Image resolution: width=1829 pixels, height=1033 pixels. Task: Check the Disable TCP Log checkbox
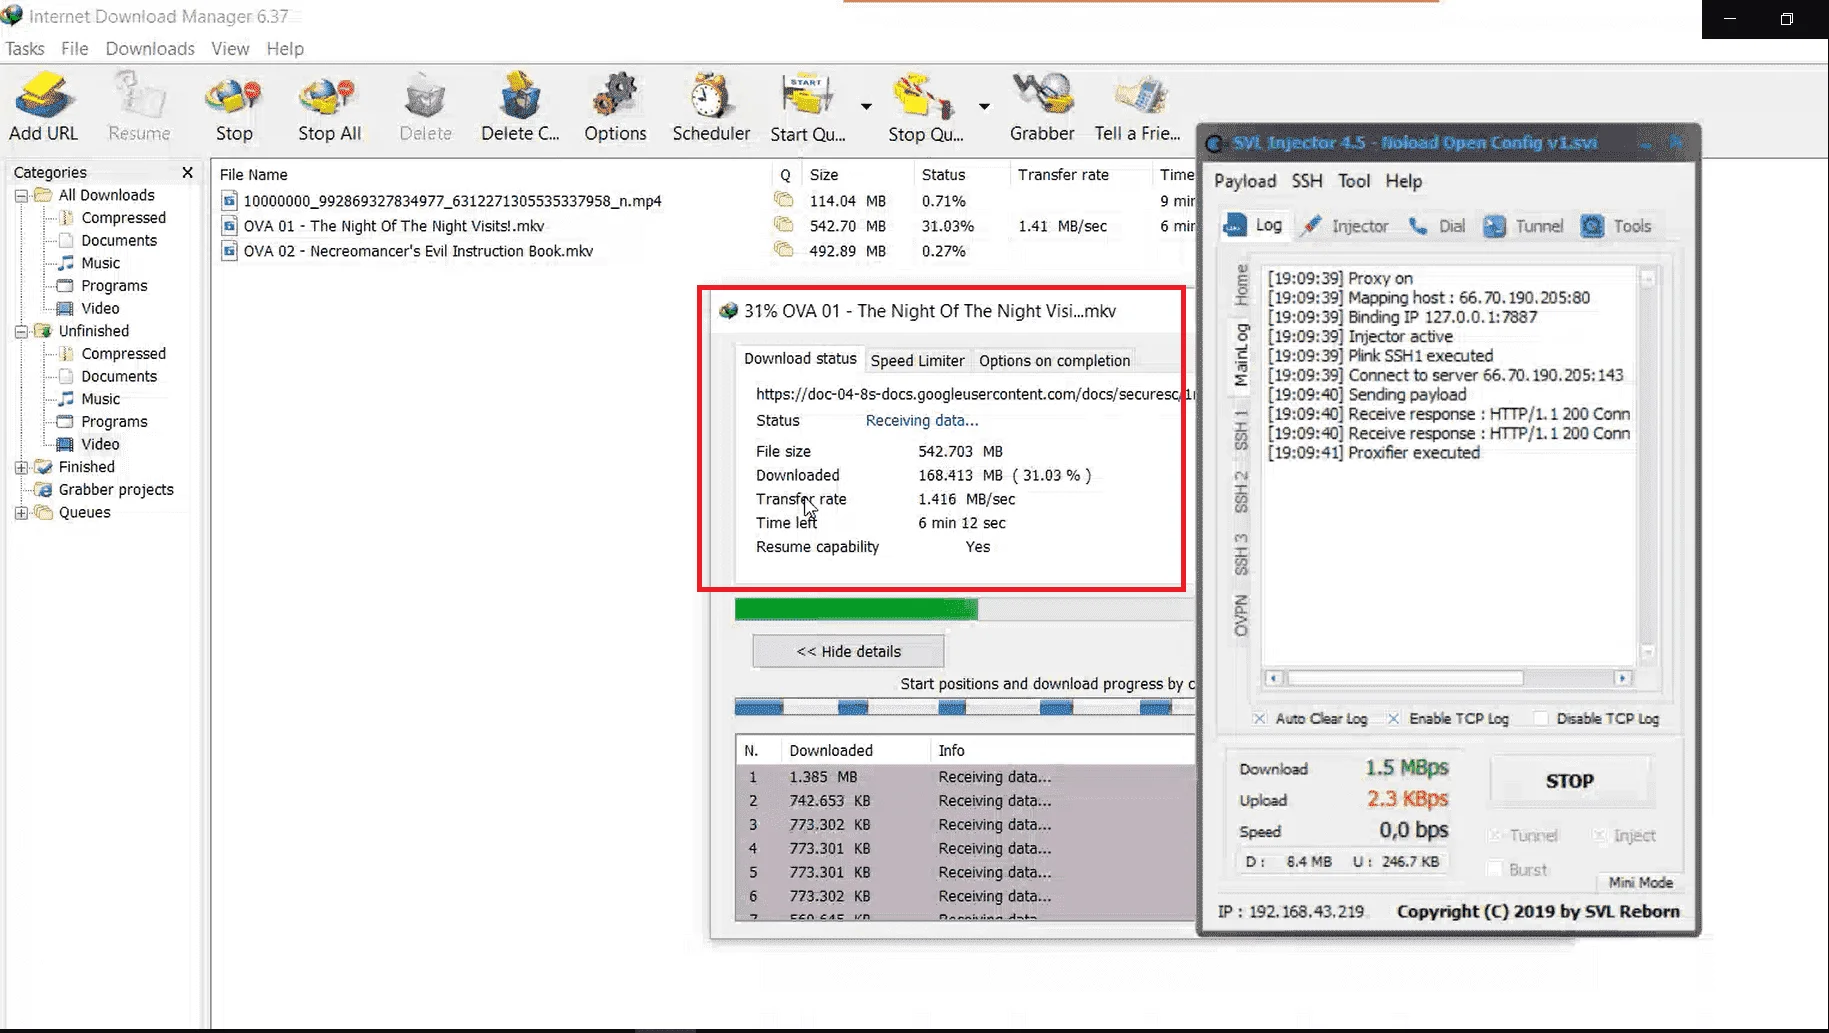[x=1541, y=718]
